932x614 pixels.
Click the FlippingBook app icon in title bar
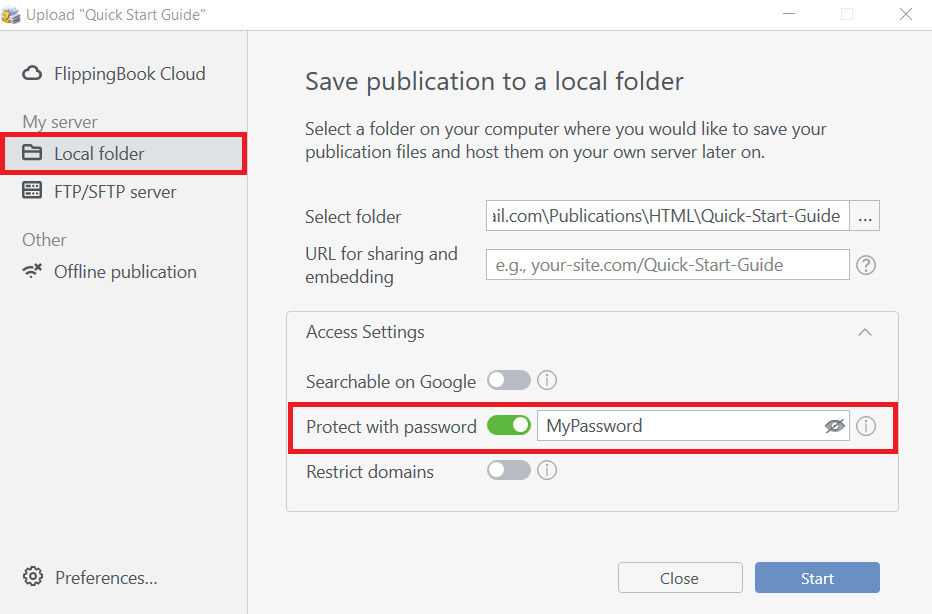(11, 14)
